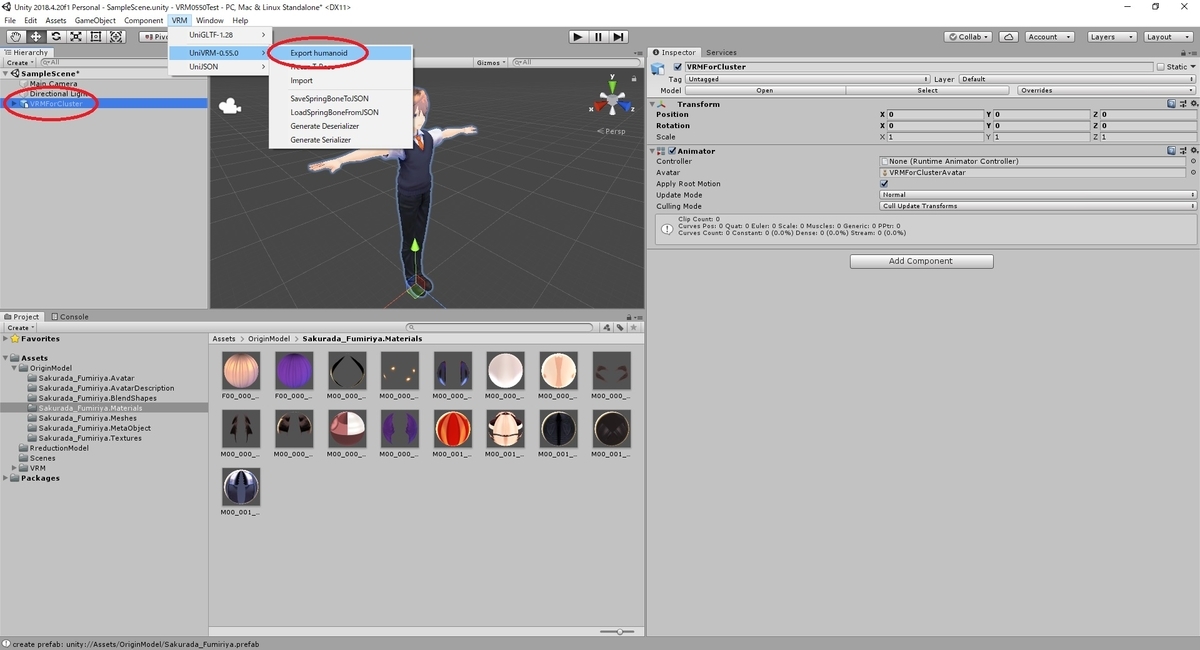This screenshot has width=1200, height=650.
Task: Switch to the Console tab
Action: tap(69, 317)
